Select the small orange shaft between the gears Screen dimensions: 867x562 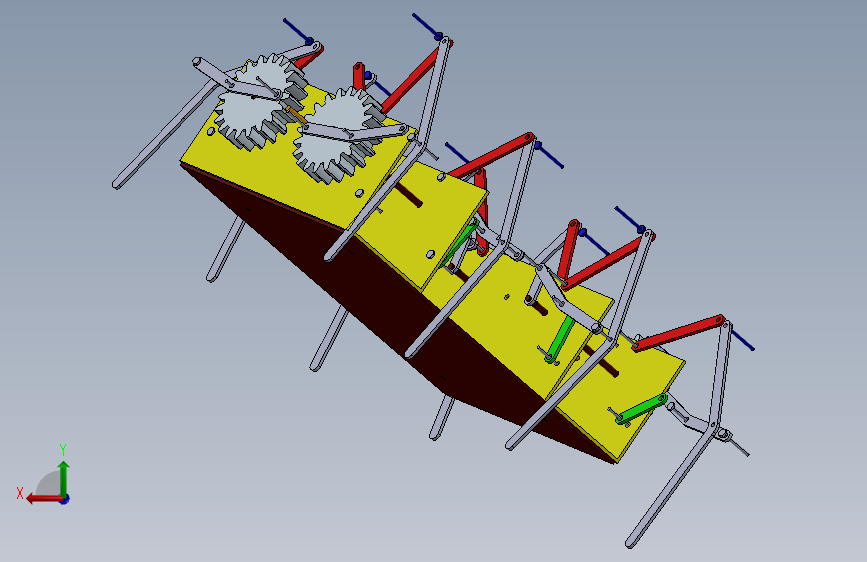296,115
